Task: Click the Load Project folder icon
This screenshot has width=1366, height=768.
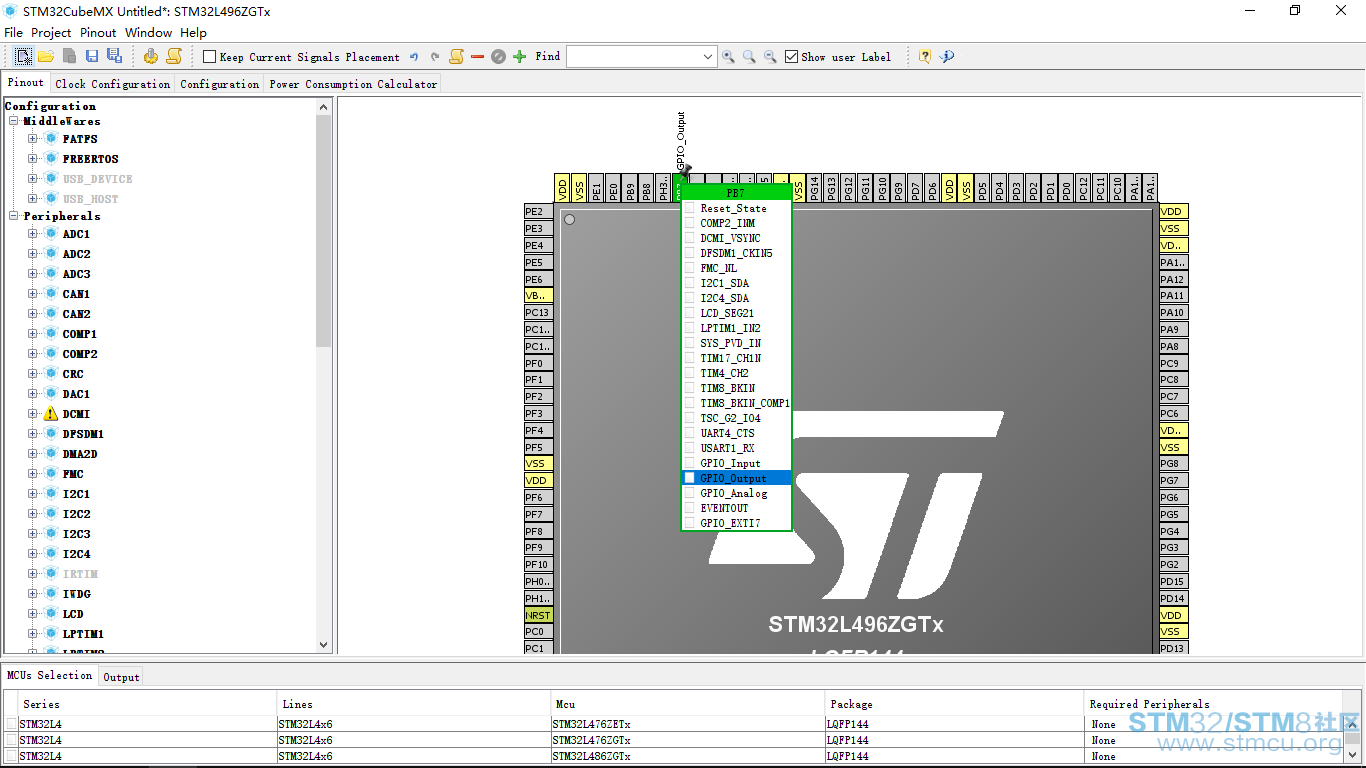Action: point(46,56)
